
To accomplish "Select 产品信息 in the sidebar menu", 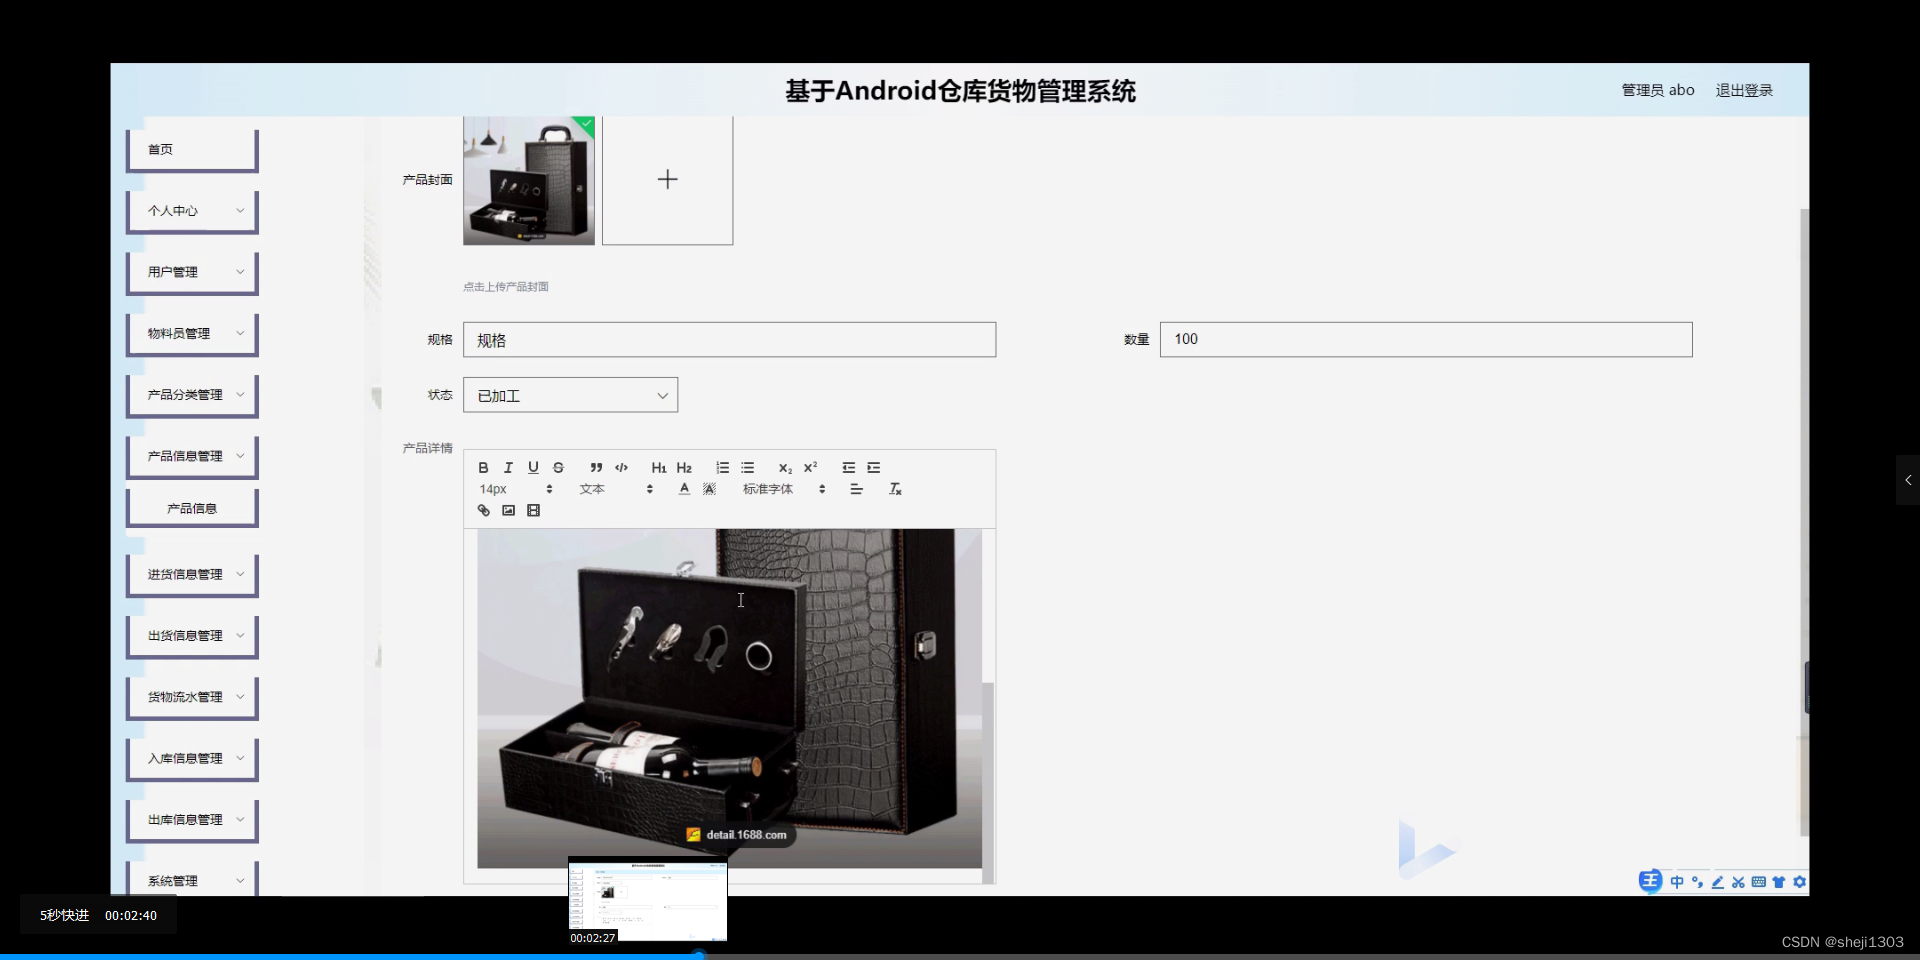I will [x=191, y=507].
